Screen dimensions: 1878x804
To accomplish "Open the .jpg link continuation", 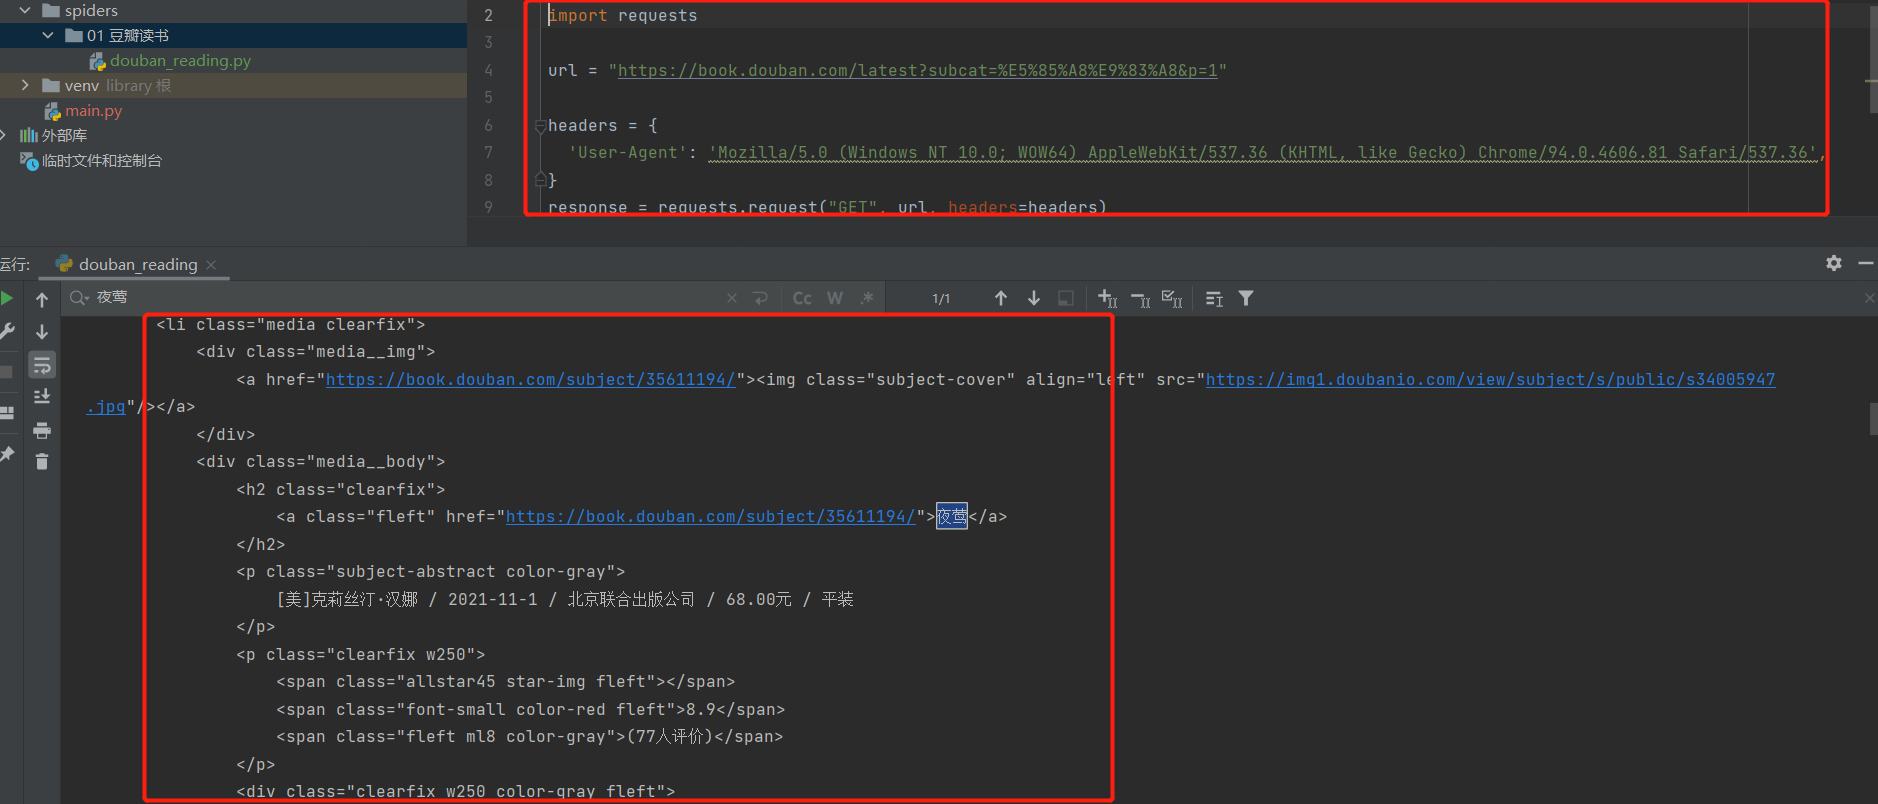I will [105, 407].
